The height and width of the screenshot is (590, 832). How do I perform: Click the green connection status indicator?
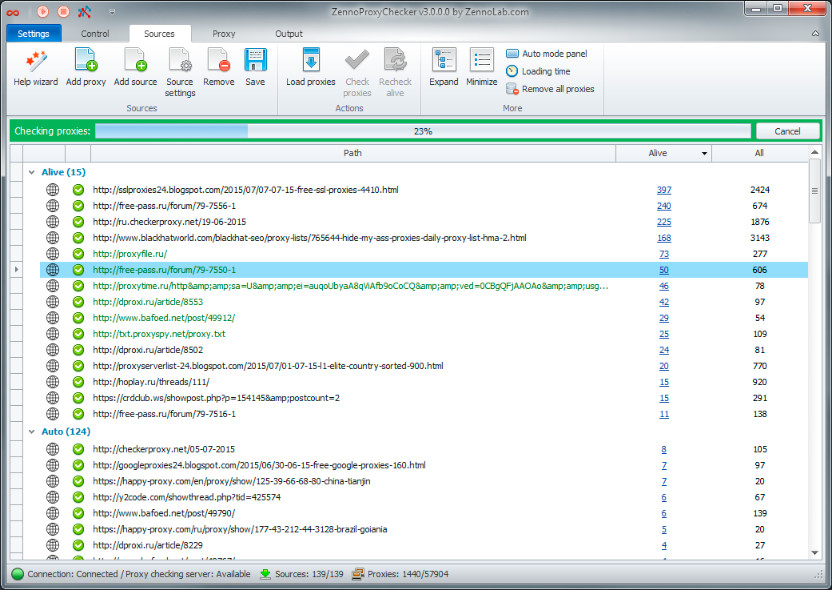tap(18, 574)
